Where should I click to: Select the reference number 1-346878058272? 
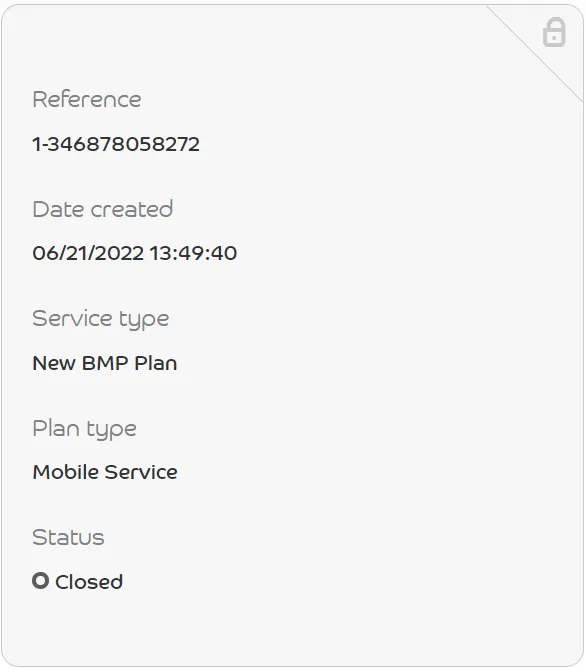coord(116,144)
